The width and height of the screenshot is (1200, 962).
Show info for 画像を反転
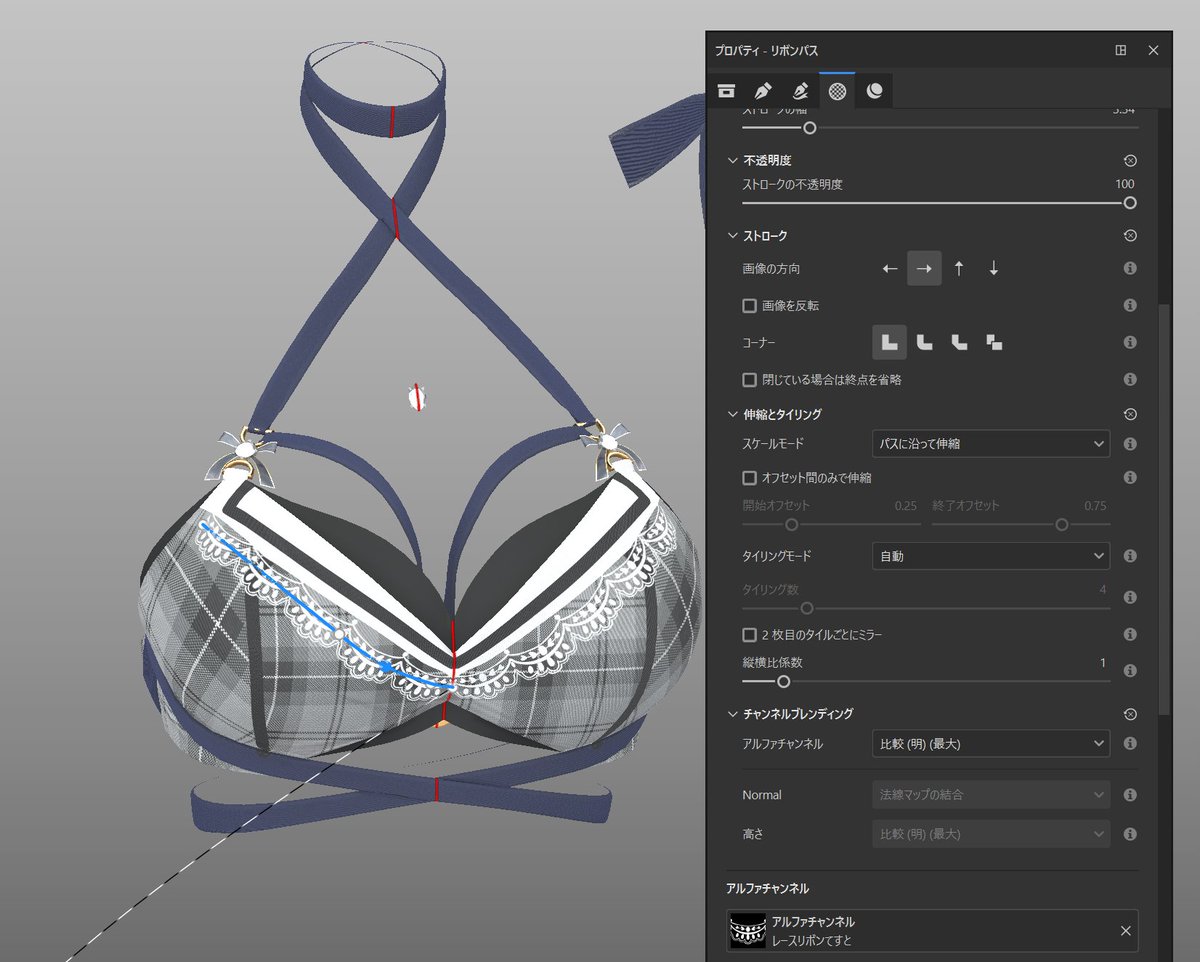(x=1130, y=305)
